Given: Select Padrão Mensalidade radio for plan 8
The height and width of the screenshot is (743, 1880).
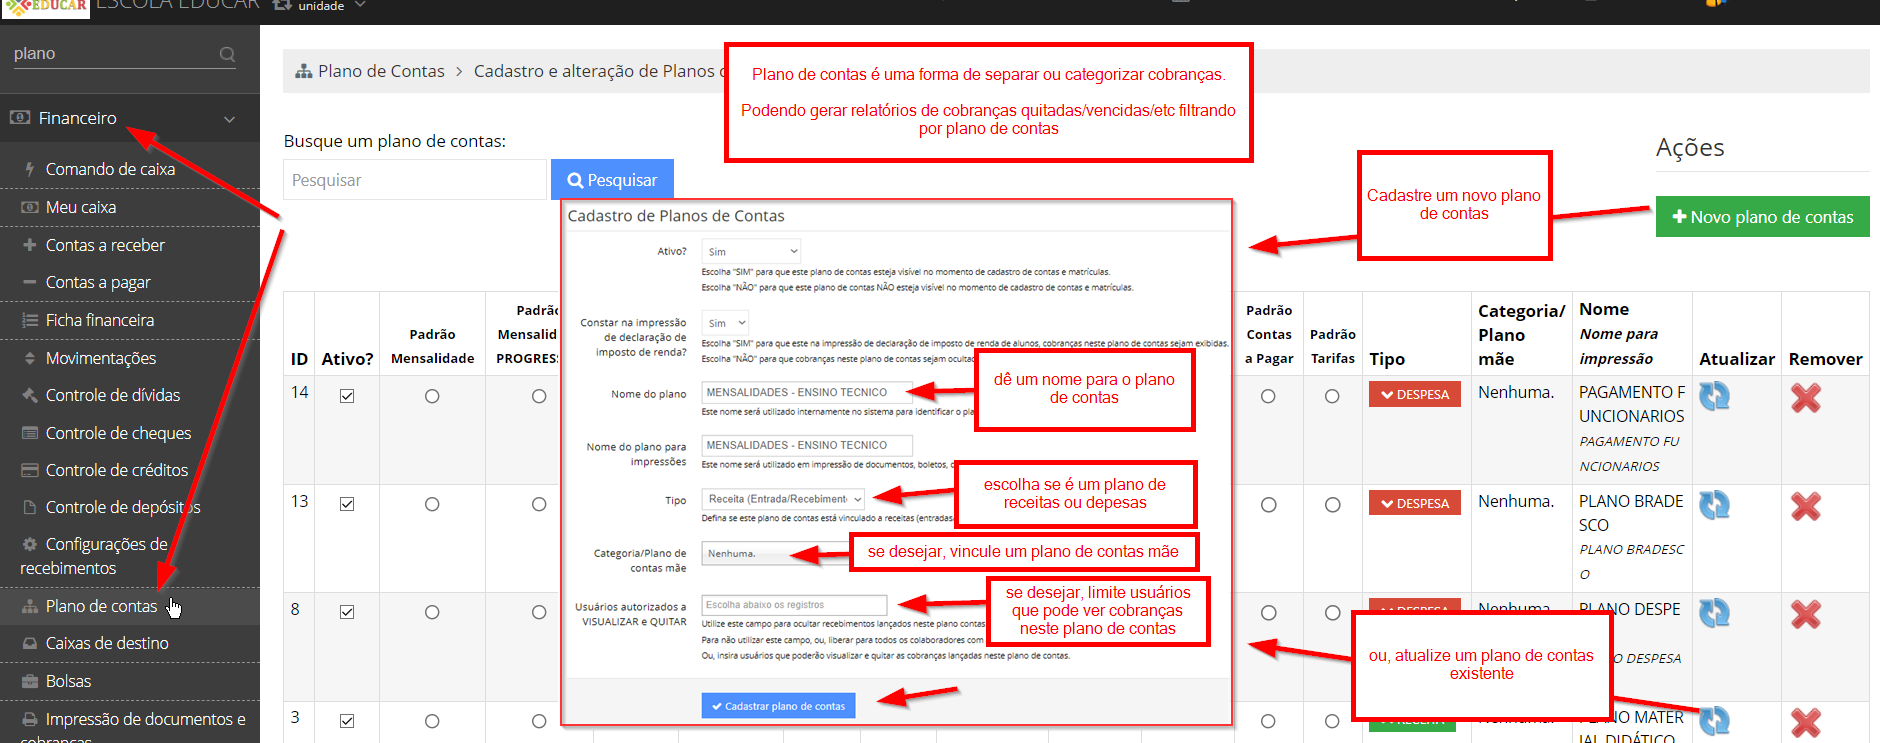Looking at the screenshot, I should (432, 612).
